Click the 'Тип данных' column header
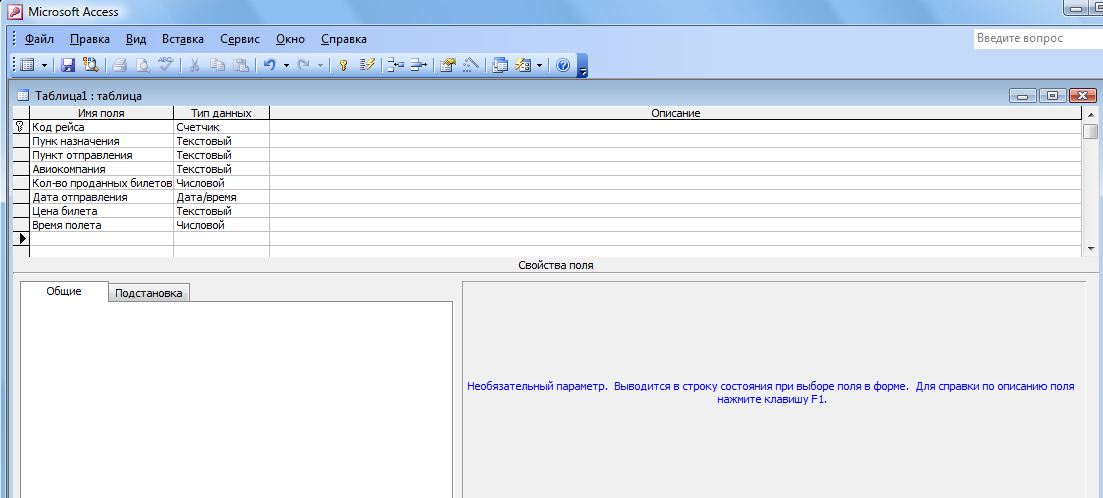Viewport: 1103px width, 498px height. coord(222,113)
